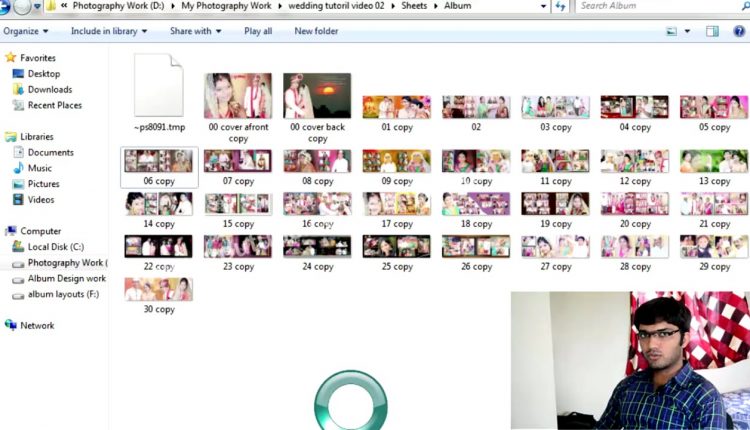The width and height of the screenshot is (750, 430).
Task: Select the 02 image thumbnail
Action: pyautogui.click(x=476, y=107)
